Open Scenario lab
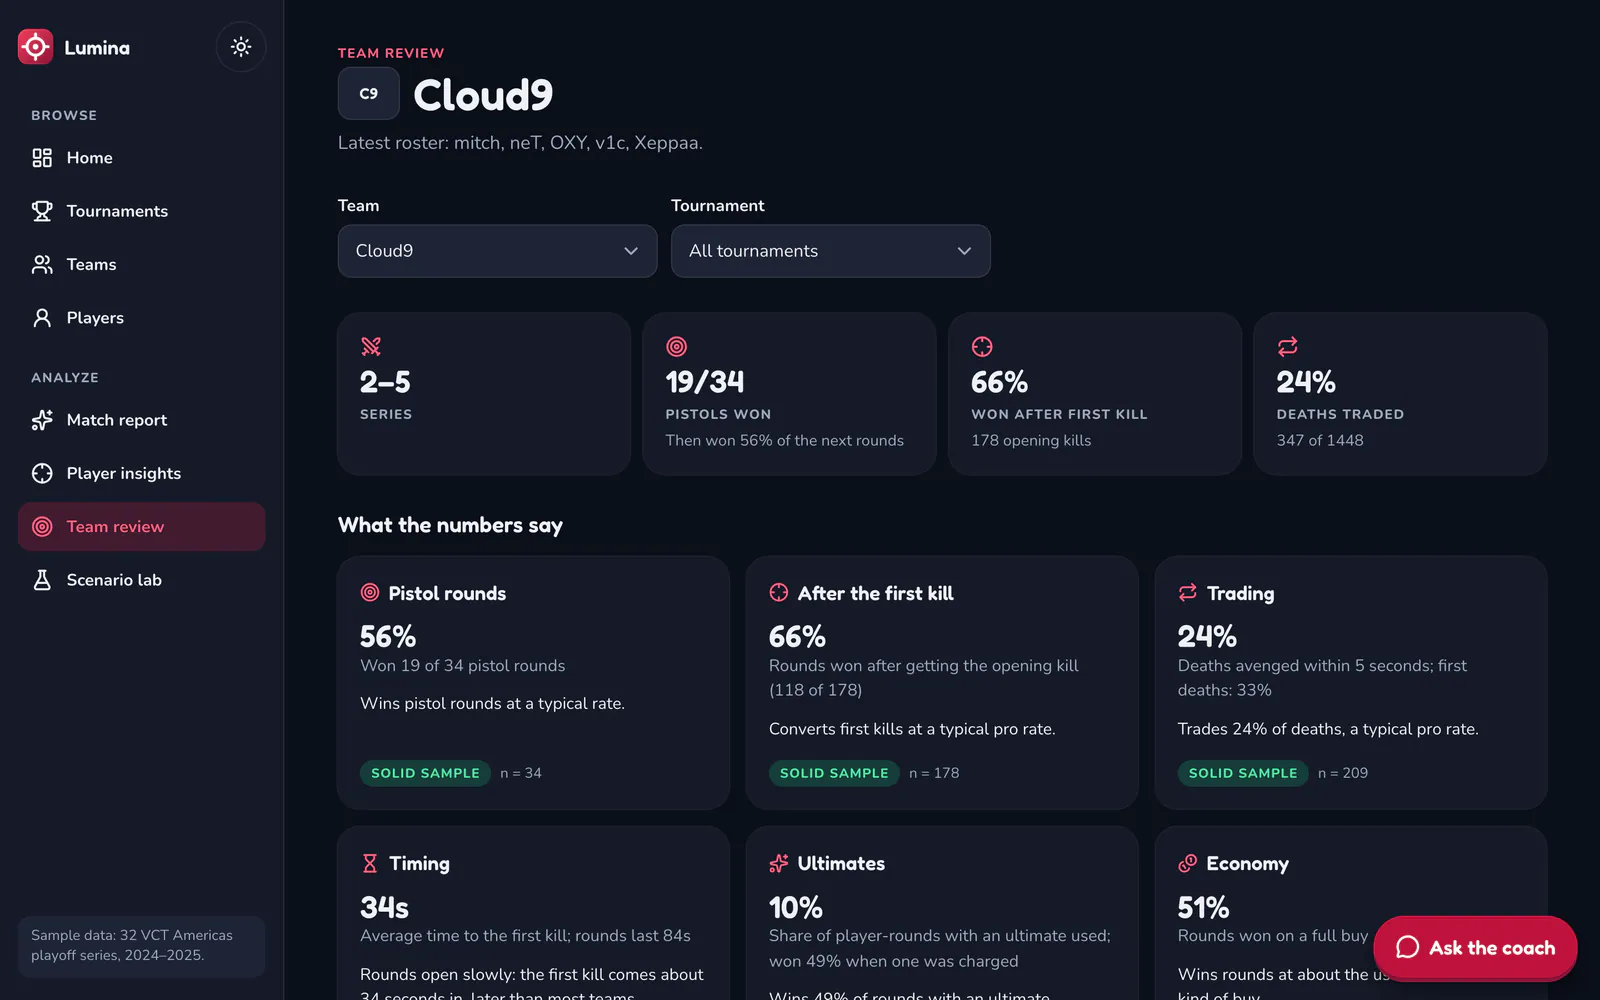1600x1000 pixels. point(141,580)
